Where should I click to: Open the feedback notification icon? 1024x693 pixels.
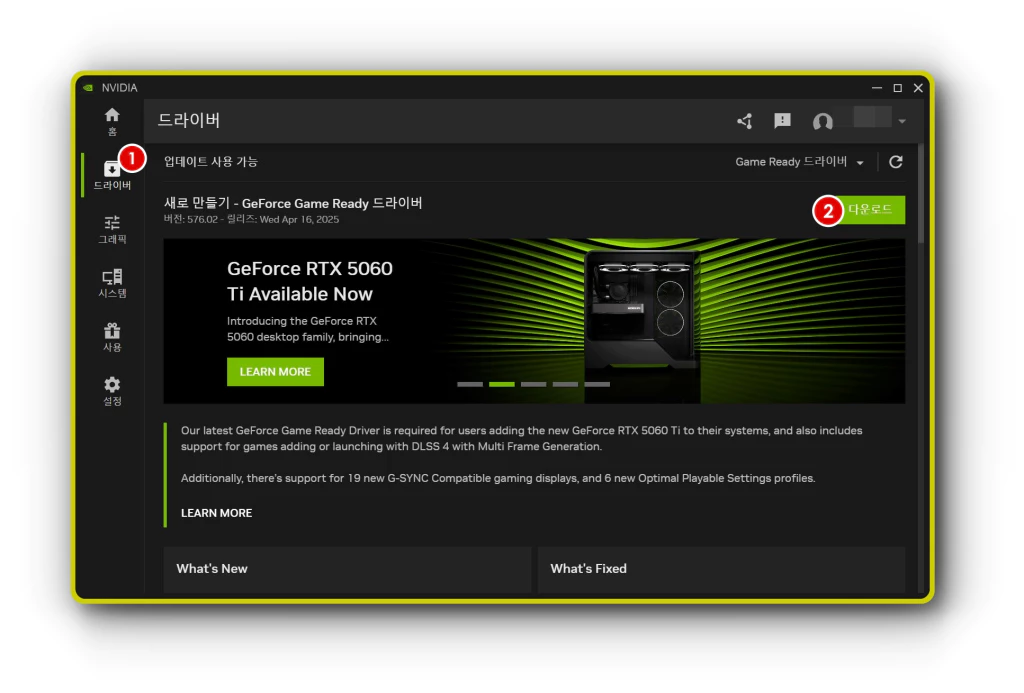(782, 121)
